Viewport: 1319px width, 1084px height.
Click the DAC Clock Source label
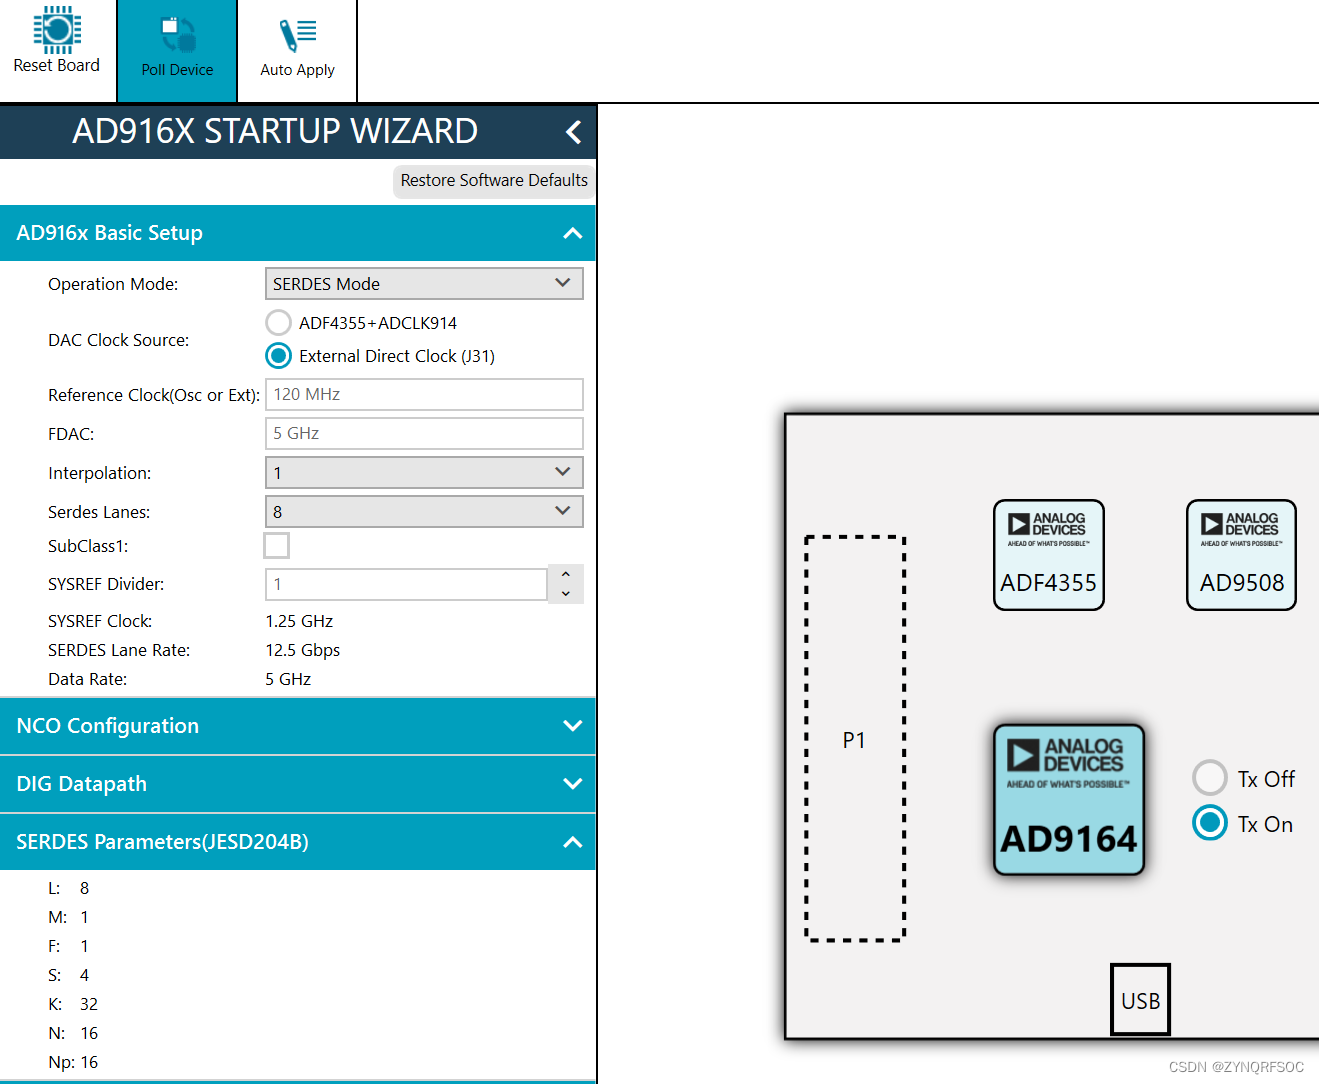point(119,340)
